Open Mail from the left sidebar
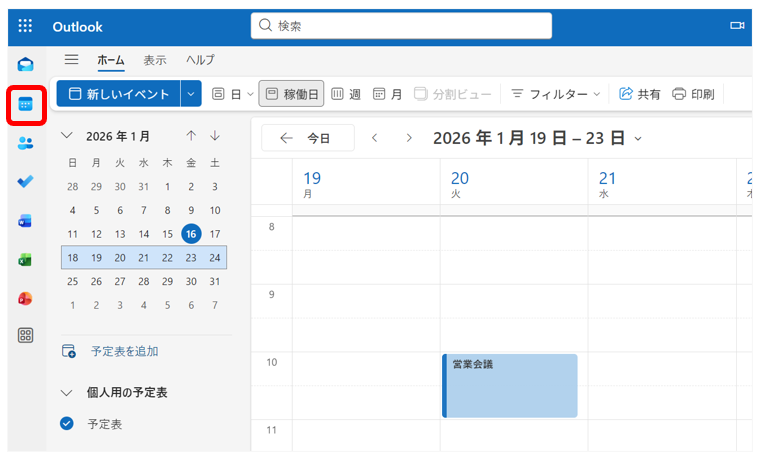This screenshot has height=463, width=760. point(25,64)
